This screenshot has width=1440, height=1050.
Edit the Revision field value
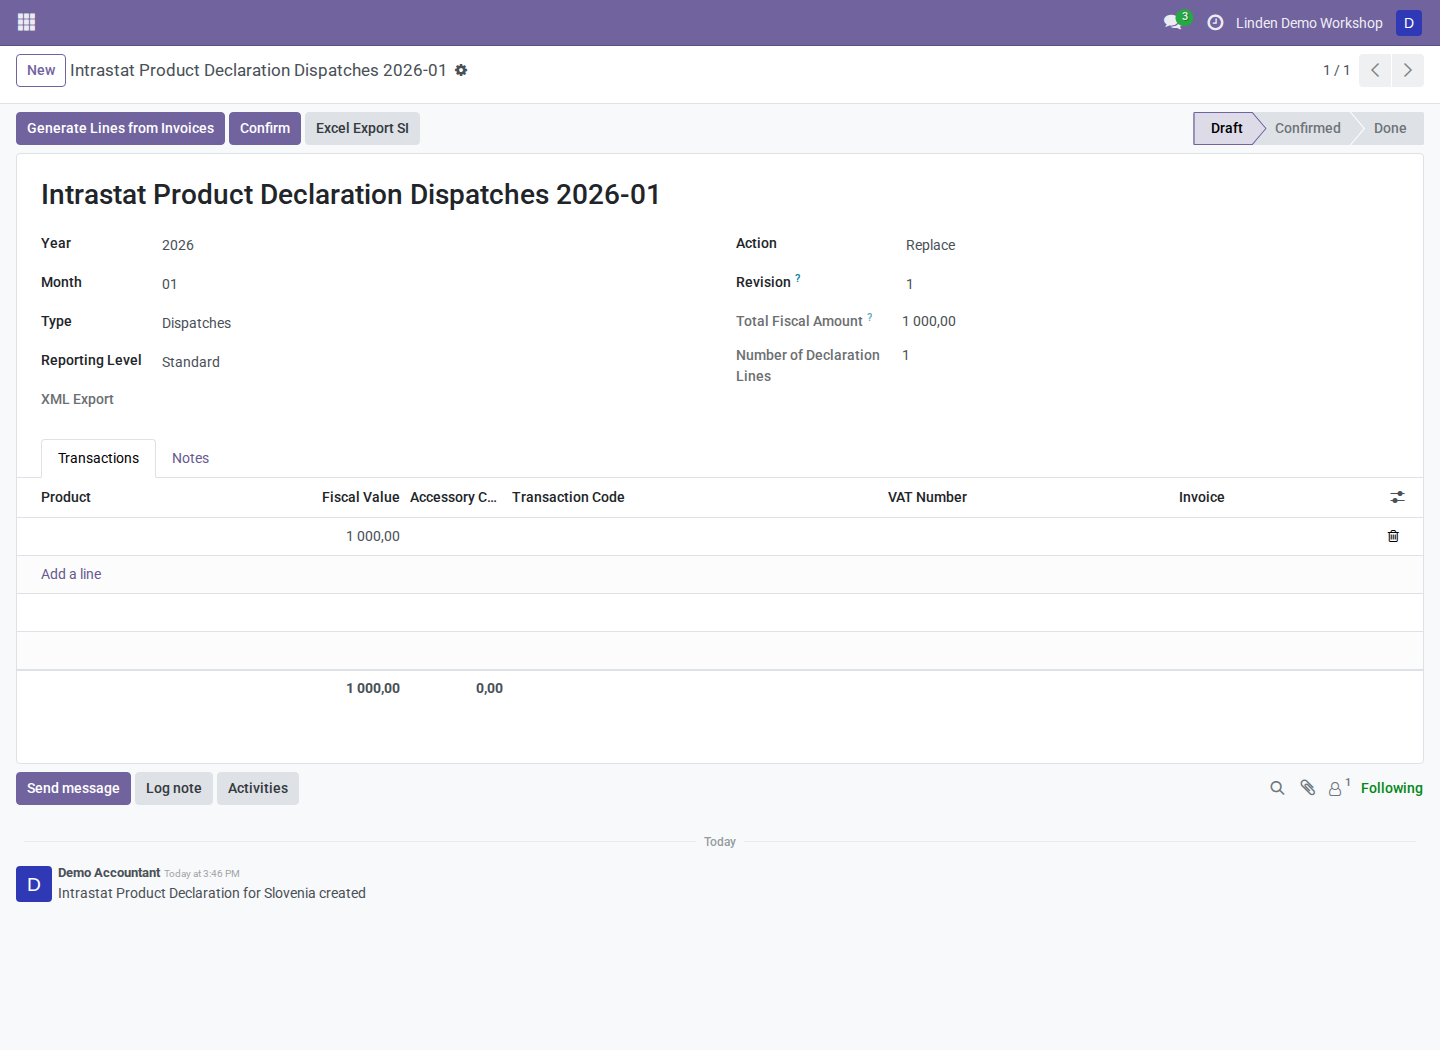pos(1149,284)
